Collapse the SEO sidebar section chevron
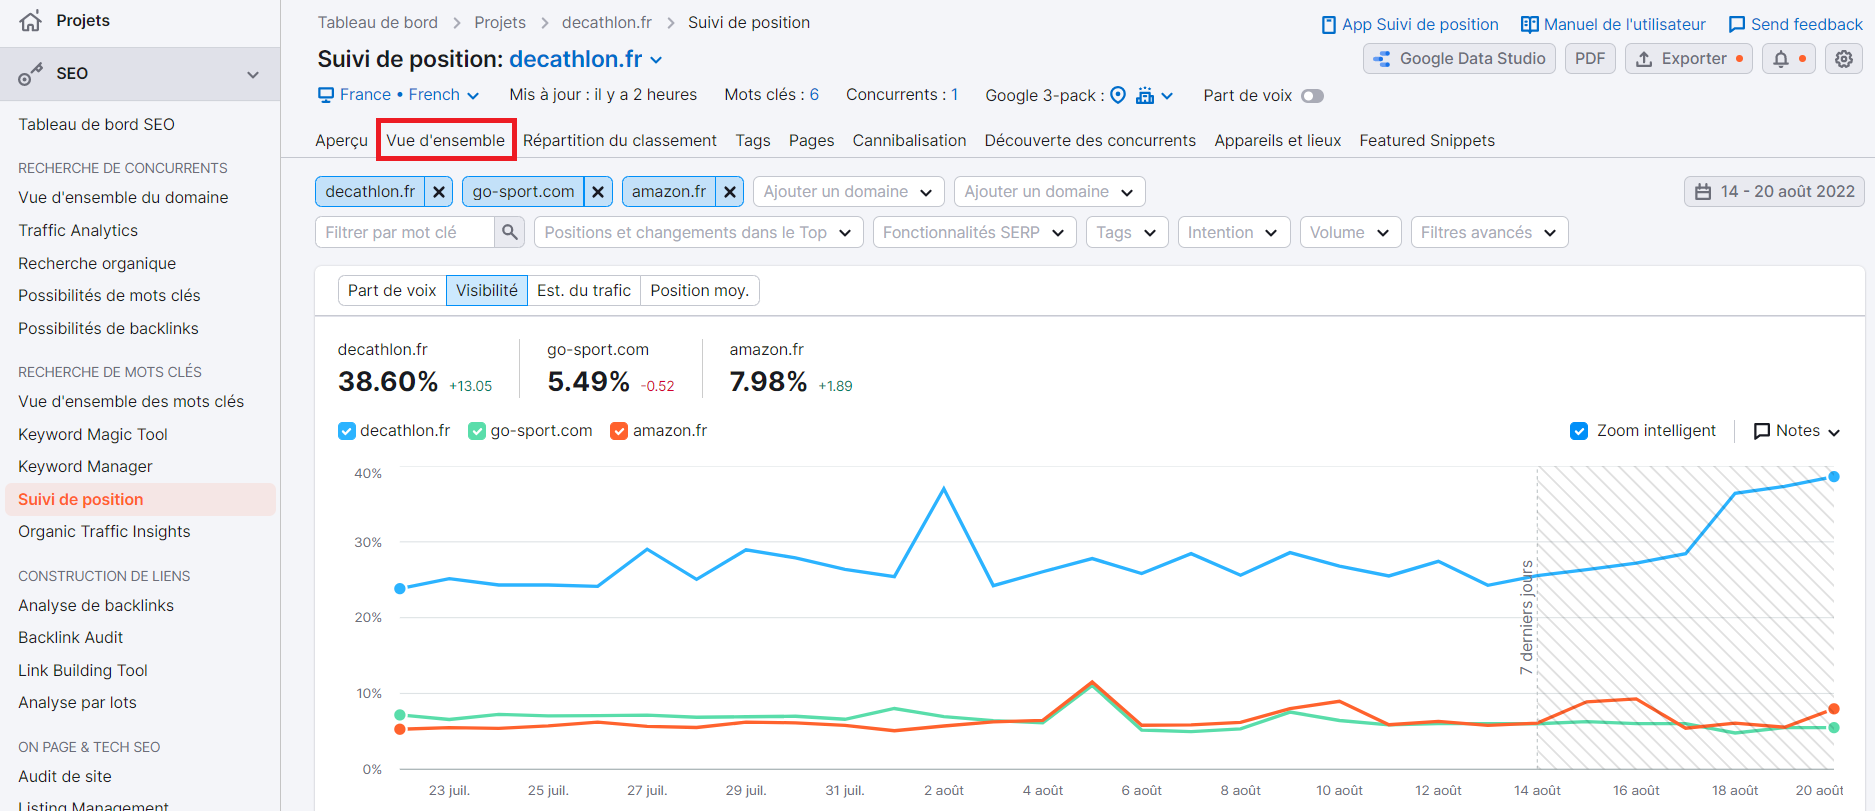Image resolution: width=1875 pixels, height=811 pixels. tap(253, 74)
